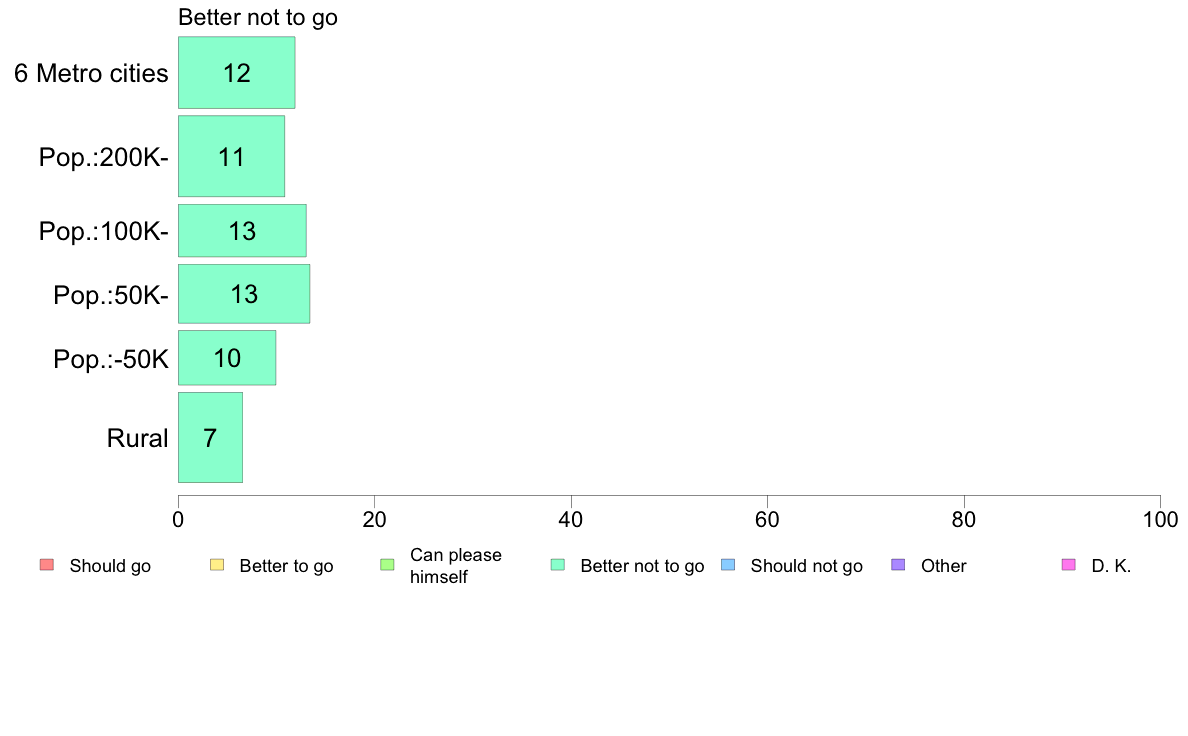Click the Rural category label
The height and width of the screenshot is (736, 1188).
click(137, 438)
